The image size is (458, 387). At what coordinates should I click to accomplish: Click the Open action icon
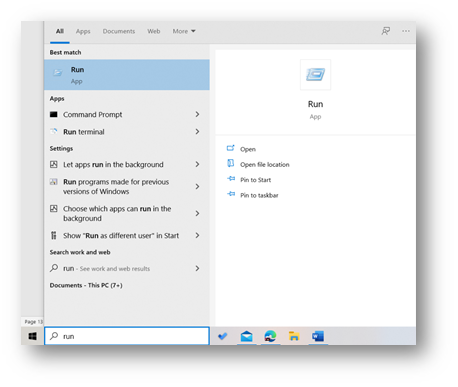point(231,148)
